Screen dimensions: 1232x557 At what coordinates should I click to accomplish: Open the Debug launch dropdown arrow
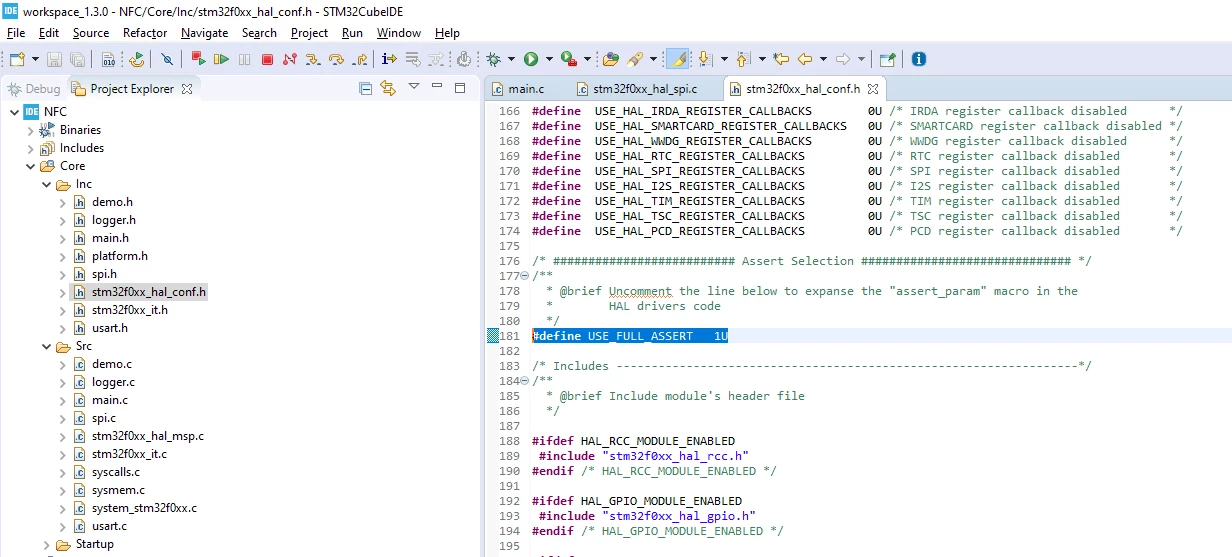pyautogui.click(x=511, y=59)
